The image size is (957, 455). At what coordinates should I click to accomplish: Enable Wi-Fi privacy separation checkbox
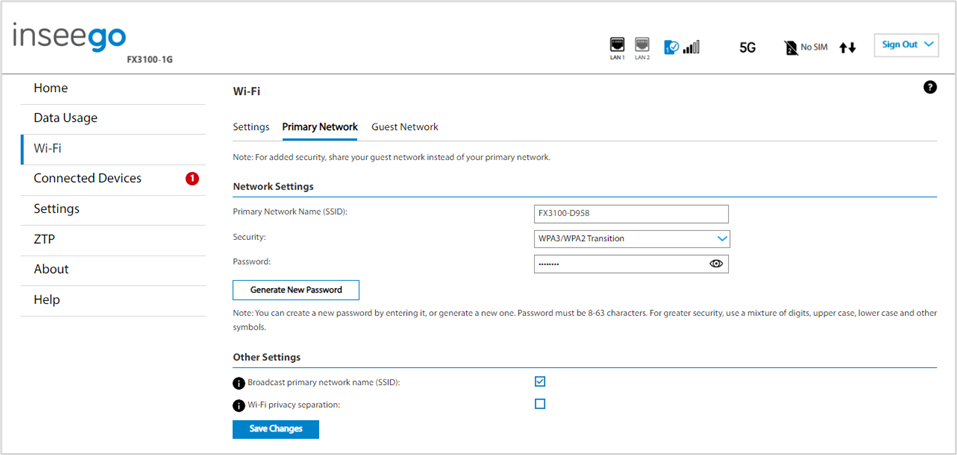tap(540, 404)
